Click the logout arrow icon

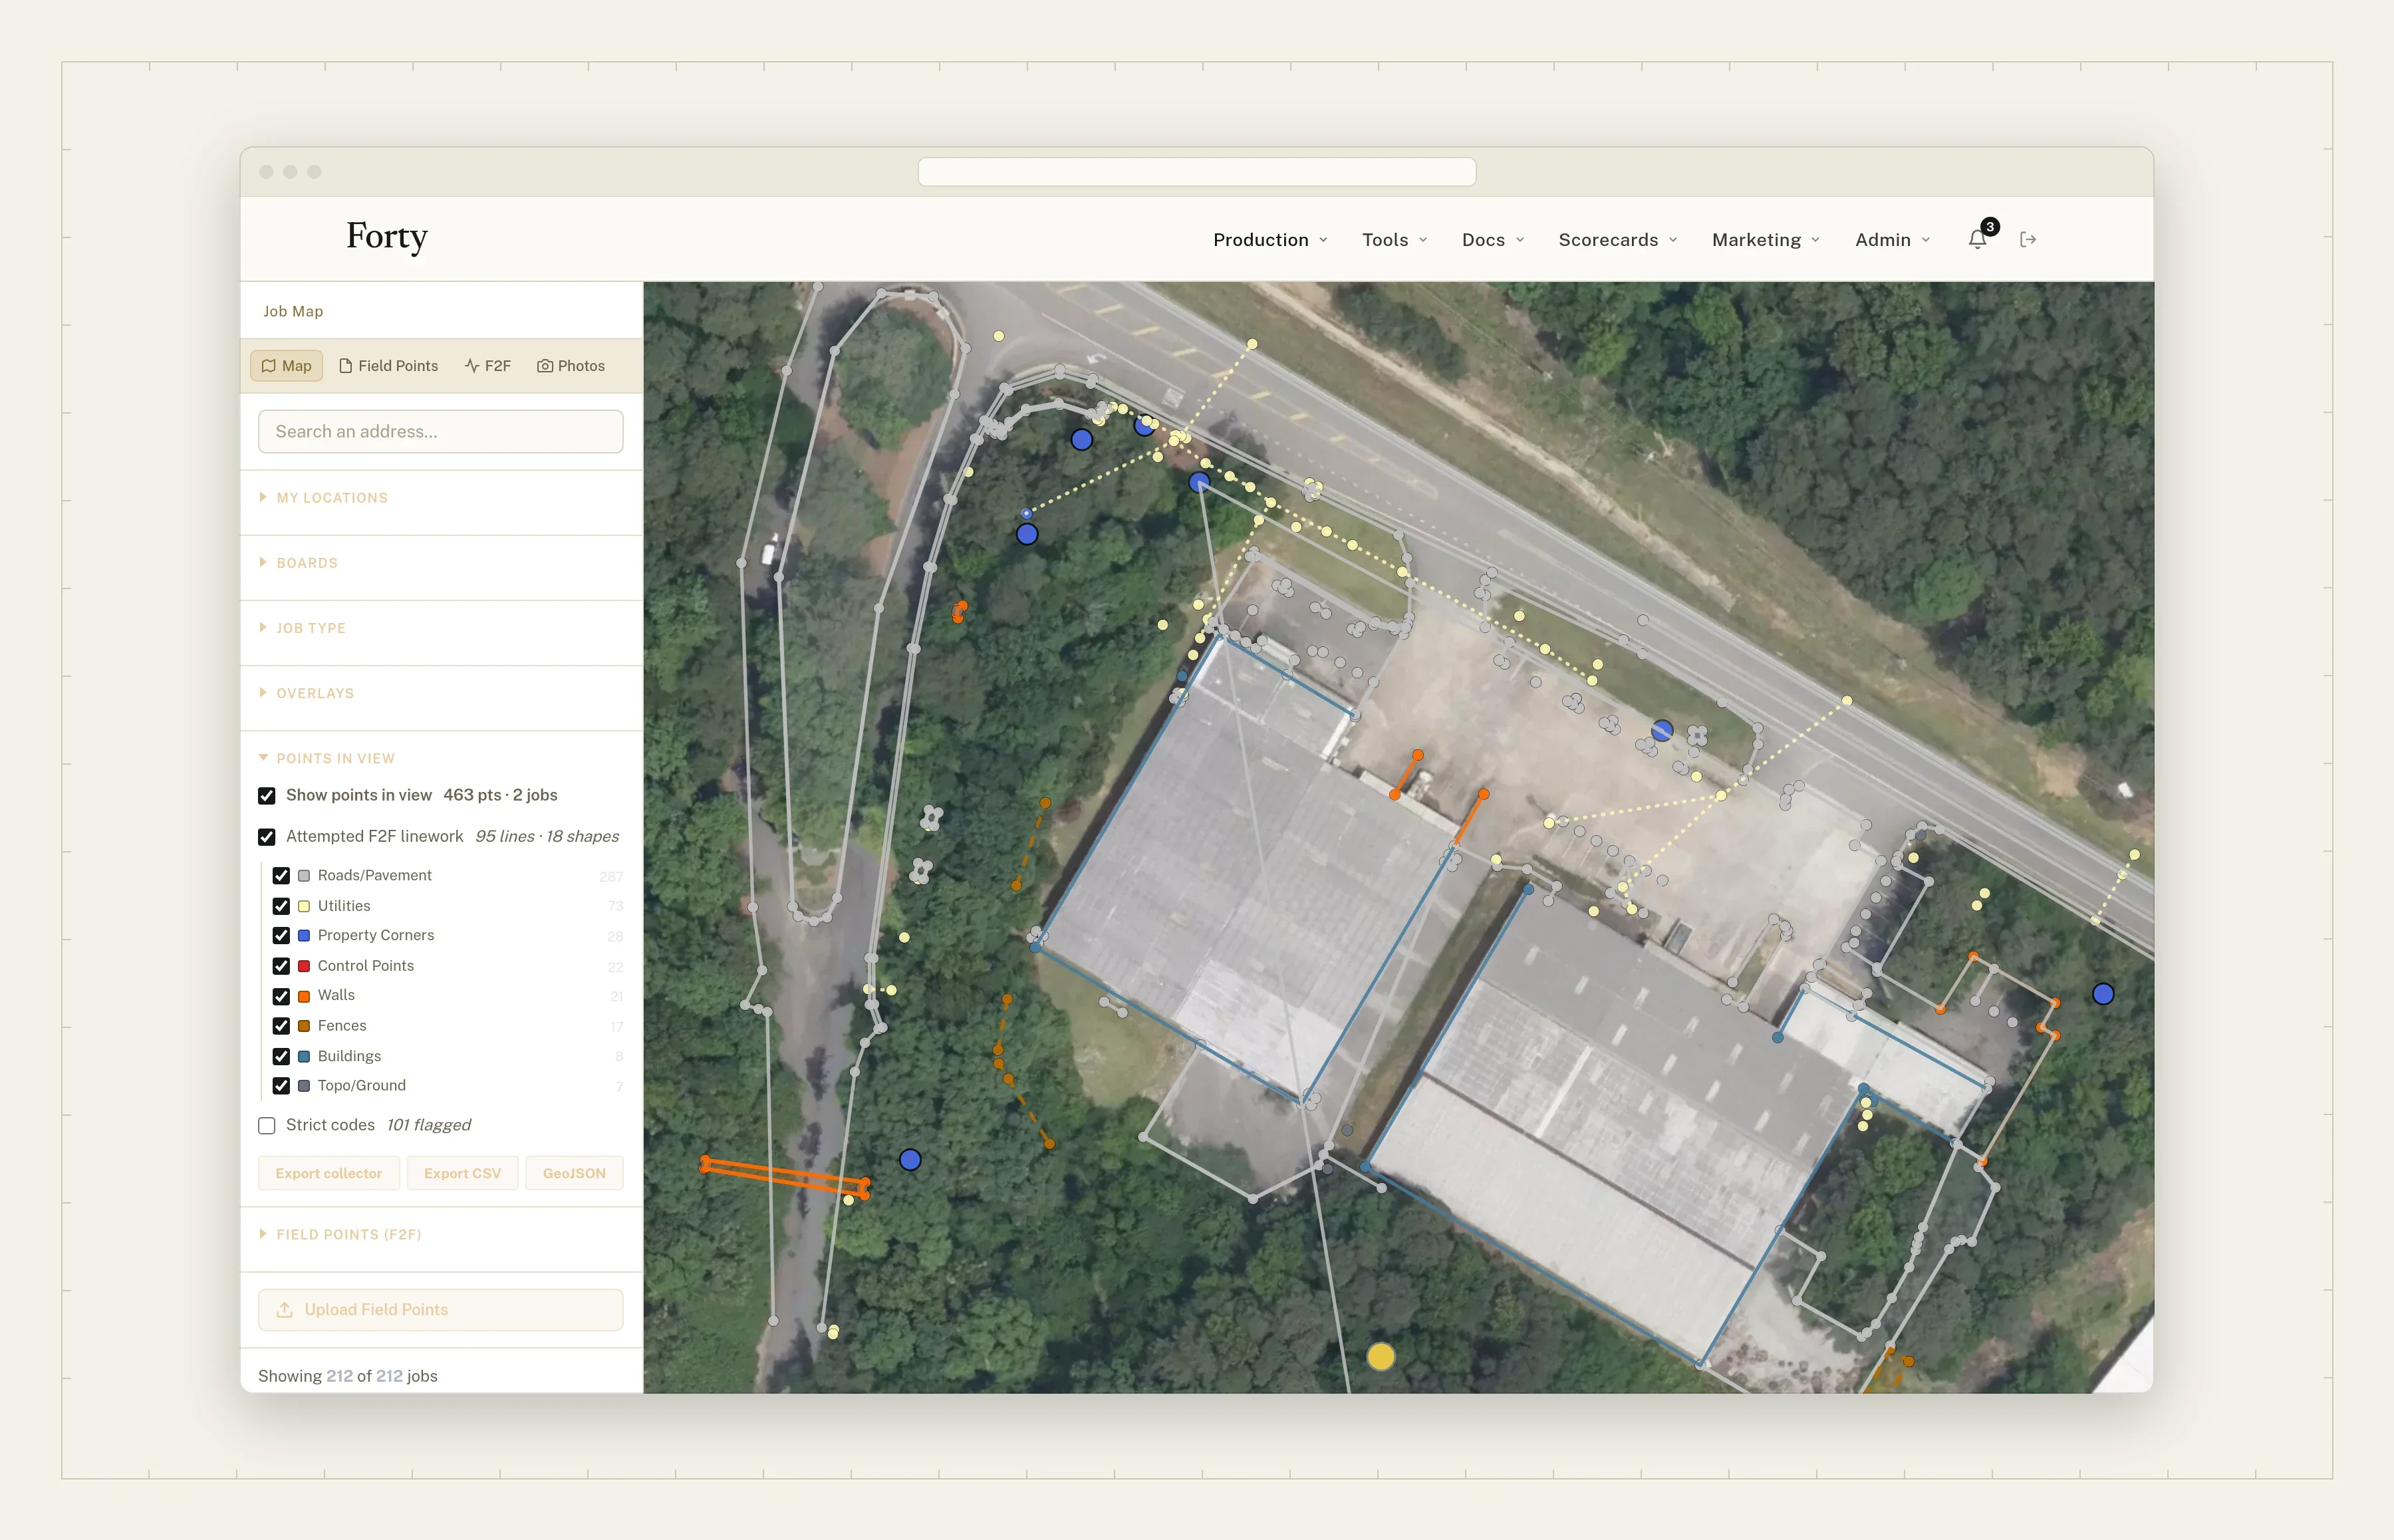[2028, 239]
